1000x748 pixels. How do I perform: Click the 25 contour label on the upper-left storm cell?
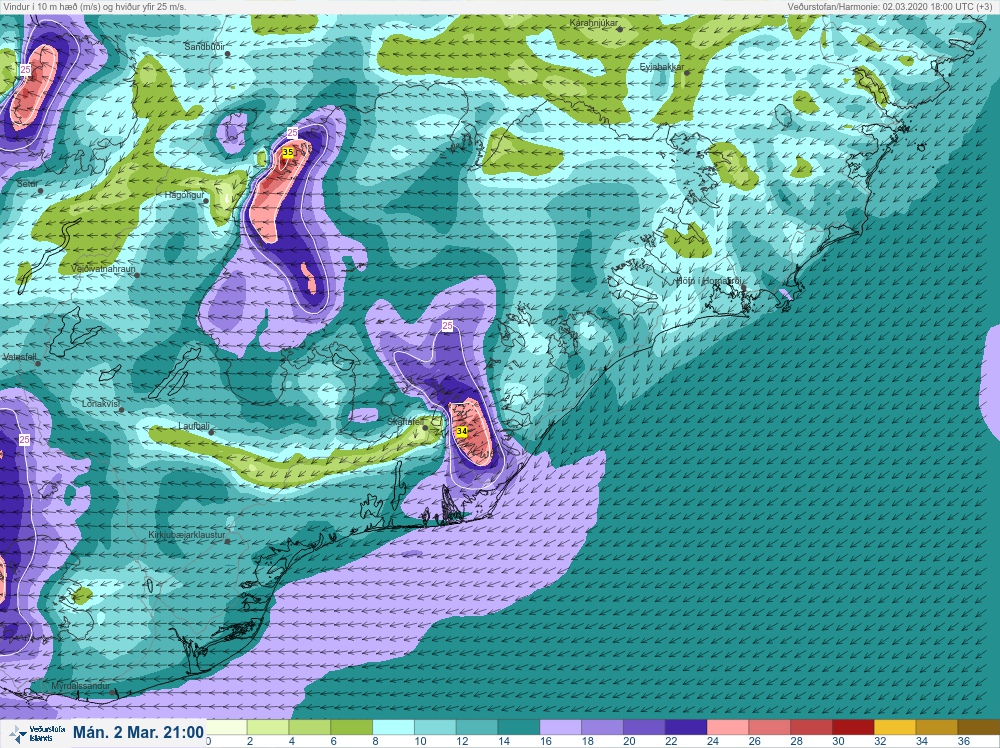(26, 70)
